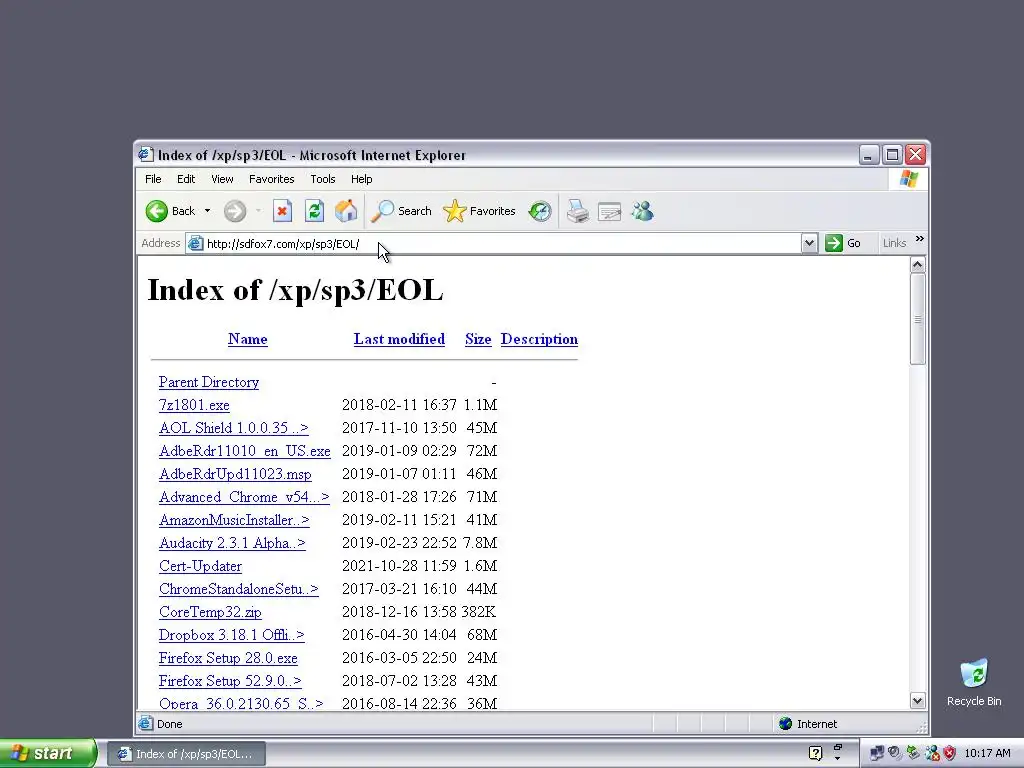
Task: Open the Favorites menu
Action: pos(272,179)
